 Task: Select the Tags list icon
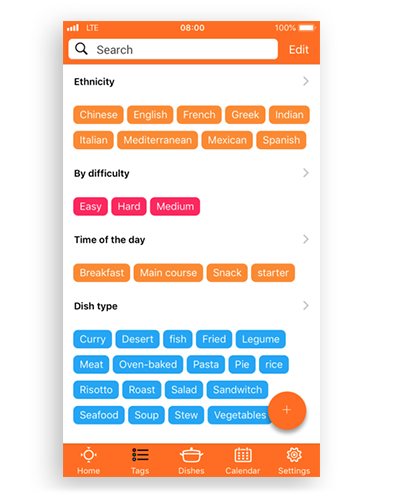click(140, 455)
